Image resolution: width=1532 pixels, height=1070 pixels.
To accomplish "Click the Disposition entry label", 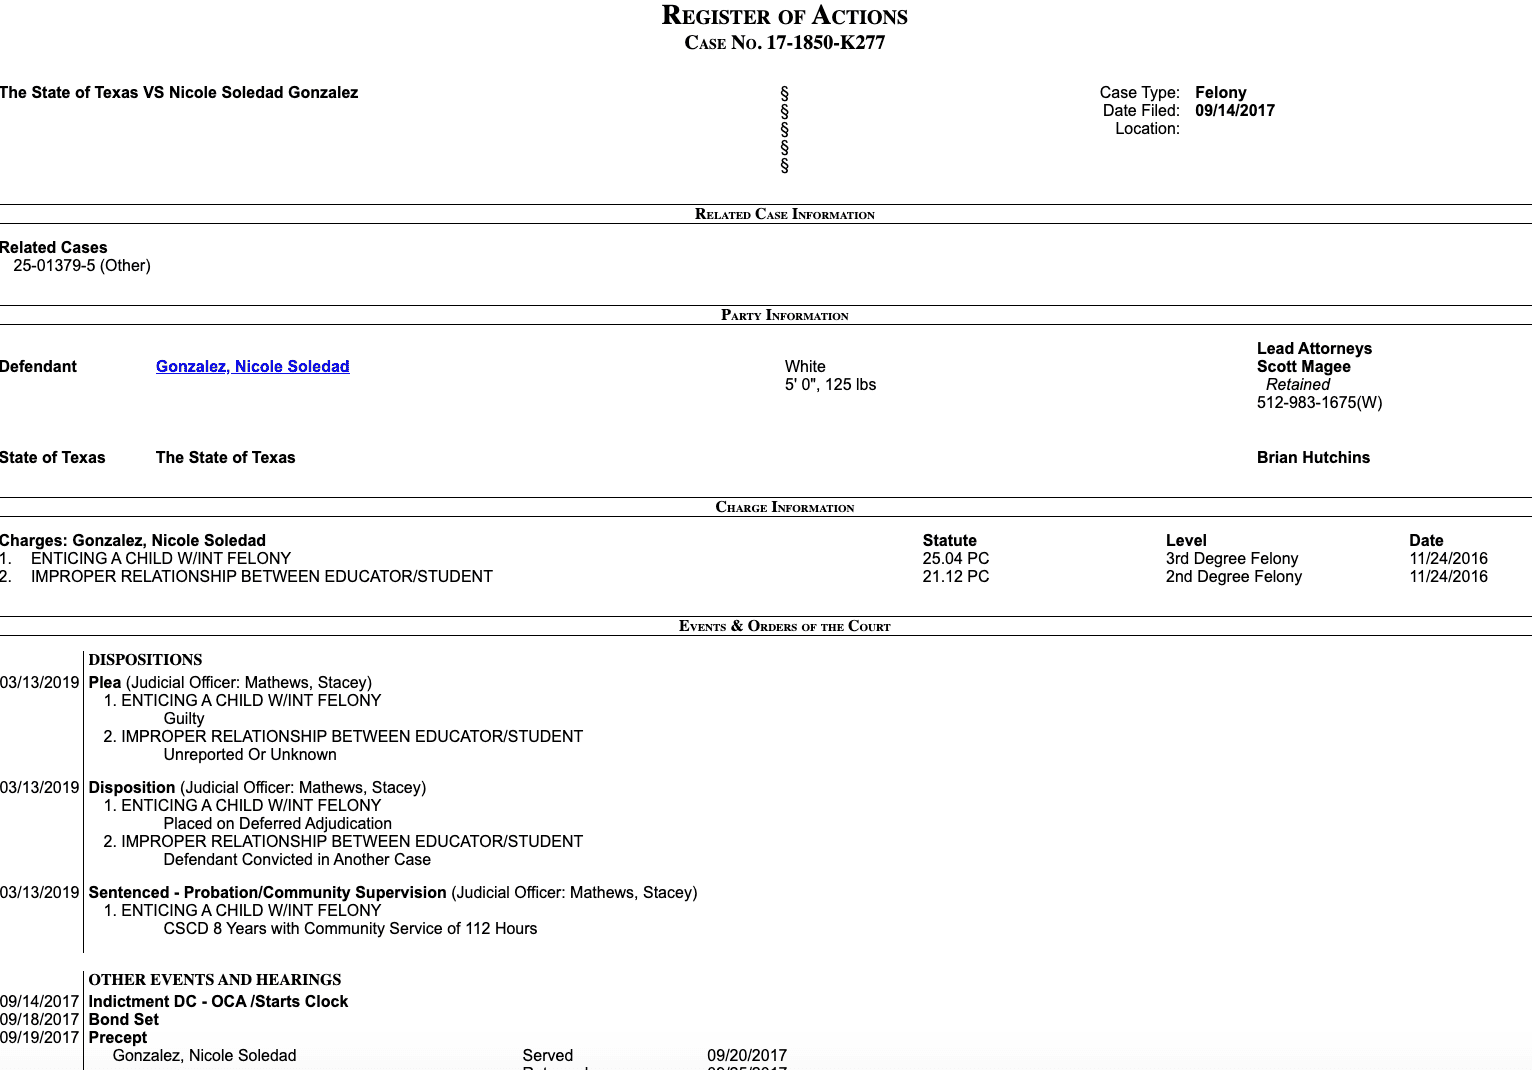I will tap(132, 788).
